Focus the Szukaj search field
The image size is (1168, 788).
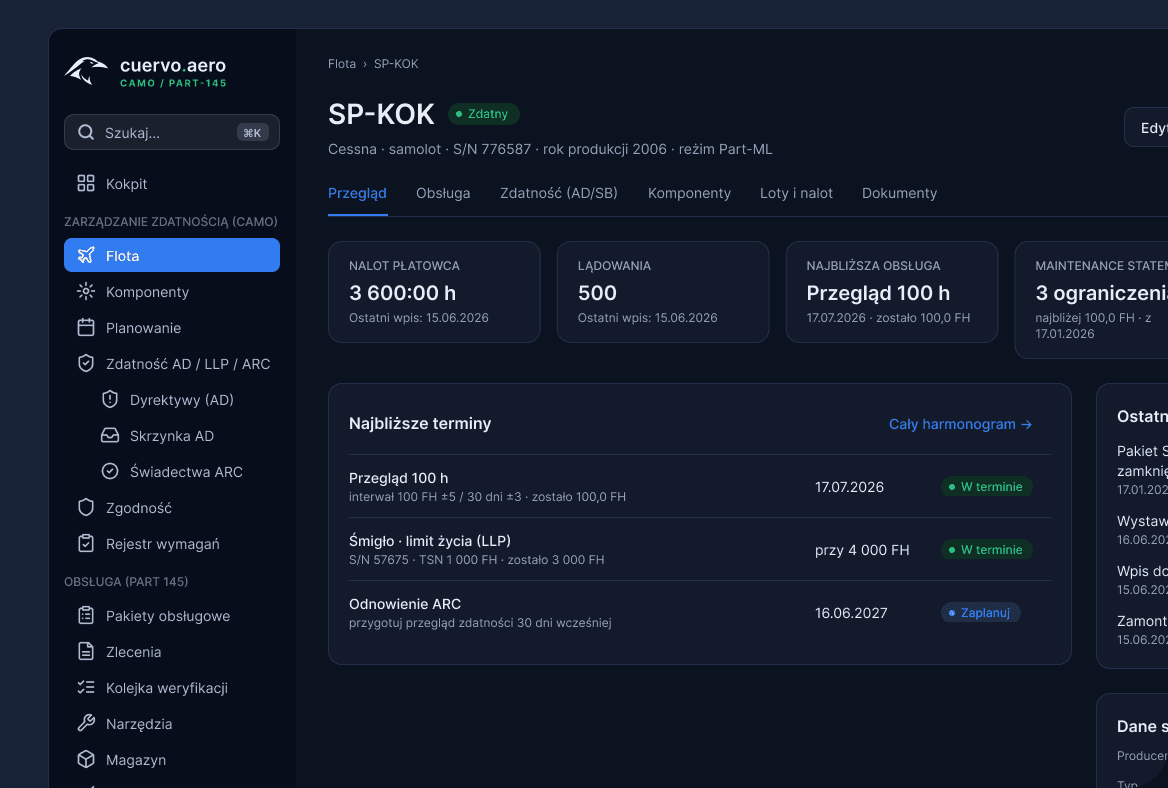[x=172, y=133]
